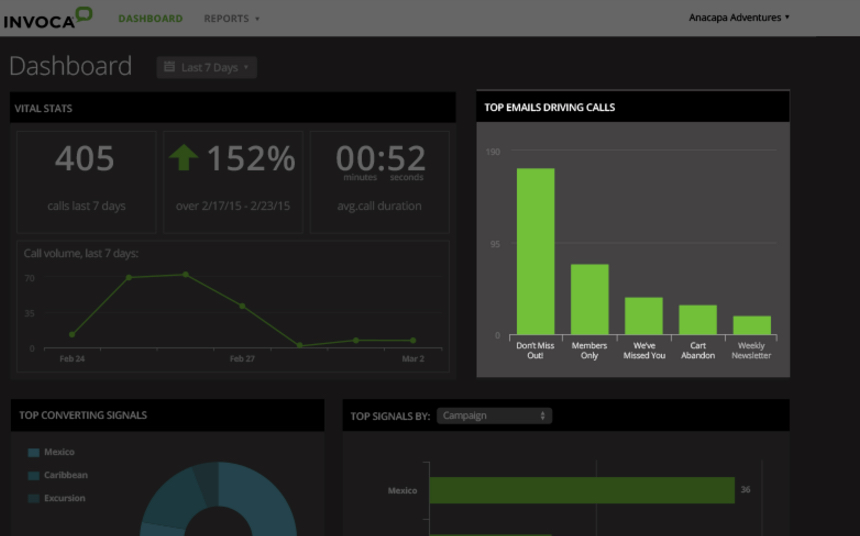860x536 pixels.
Task: Open the Last 7 Days date range picker
Action: pos(207,67)
